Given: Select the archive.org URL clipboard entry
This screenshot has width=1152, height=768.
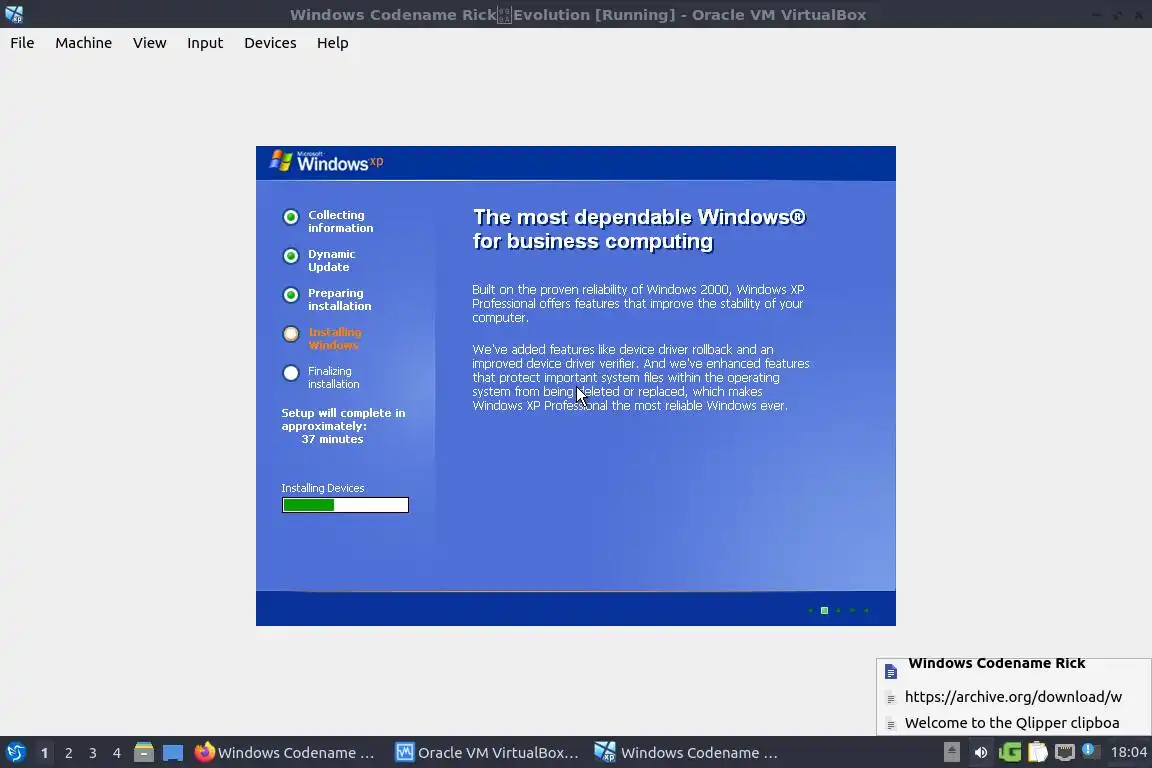Looking at the screenshot, I should coord(1014,697).
